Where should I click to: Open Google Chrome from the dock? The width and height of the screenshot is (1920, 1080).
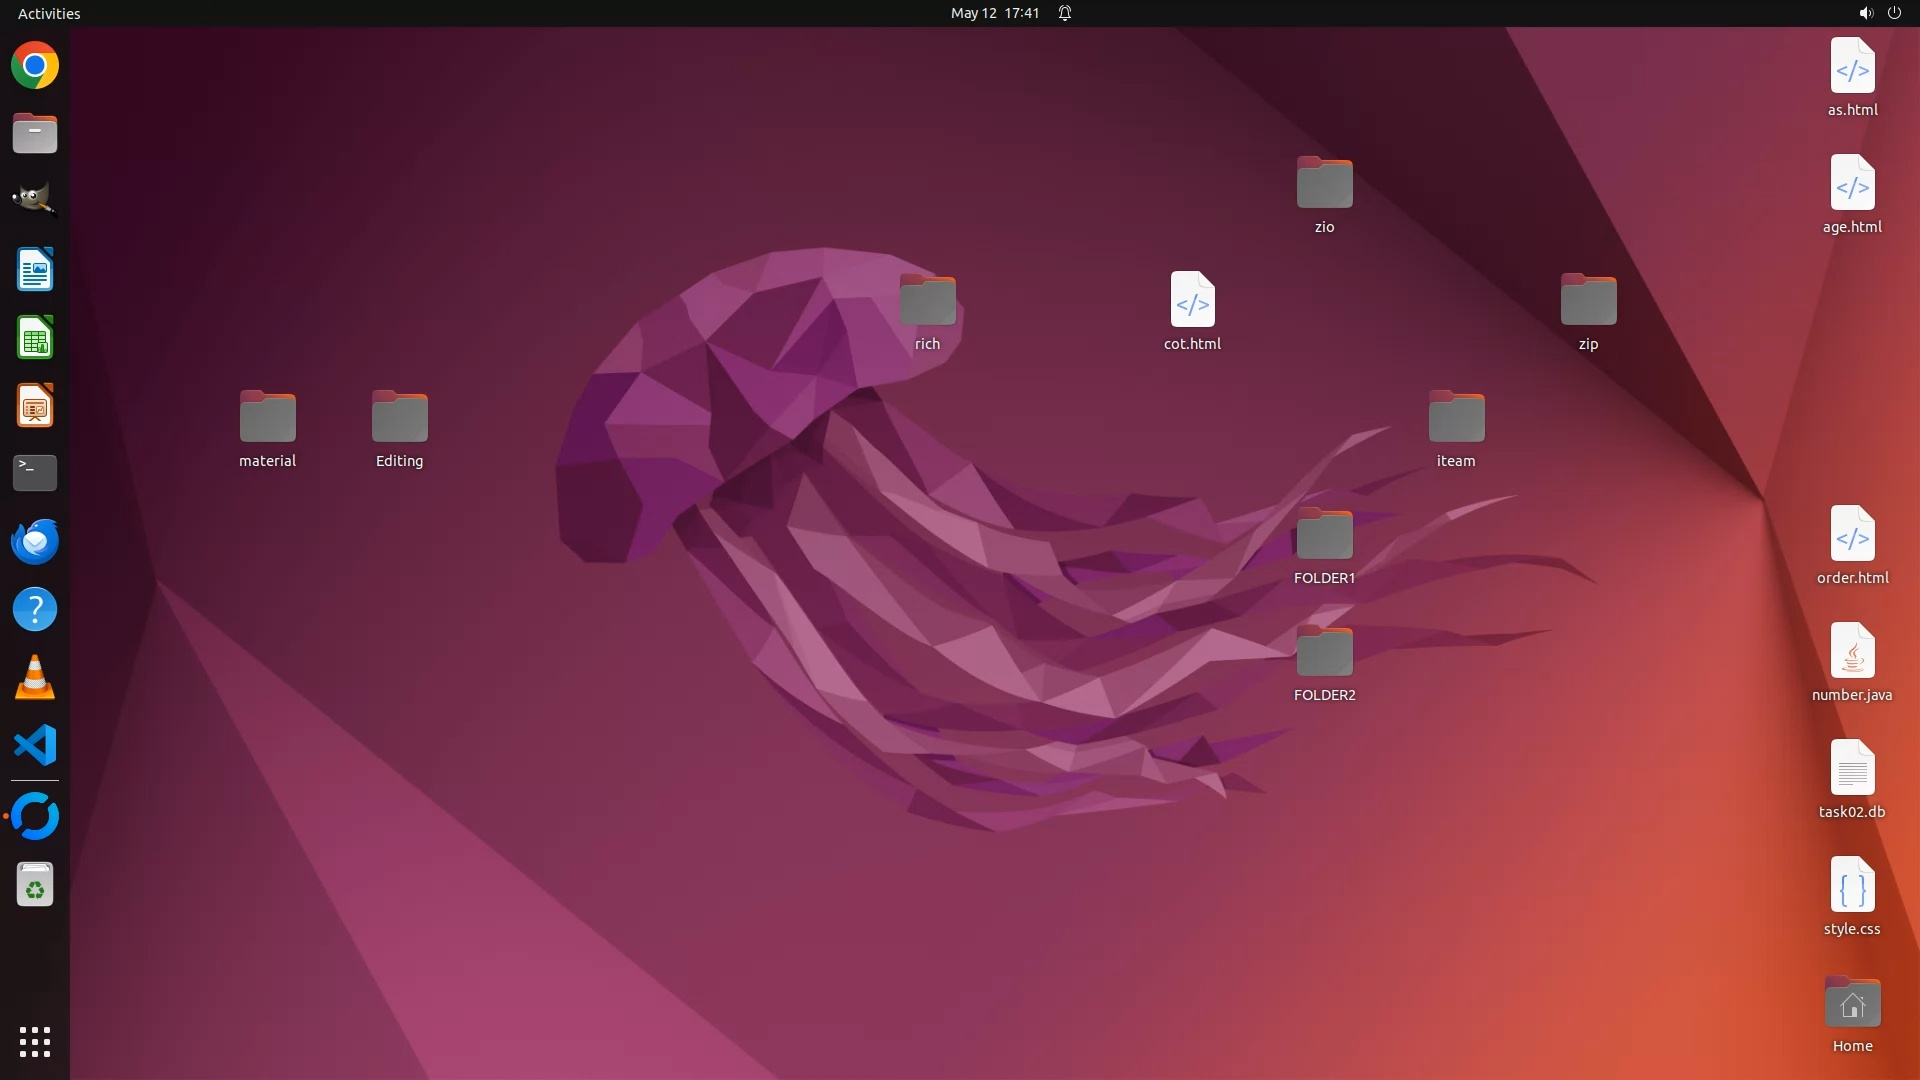(x=35, y=66)
